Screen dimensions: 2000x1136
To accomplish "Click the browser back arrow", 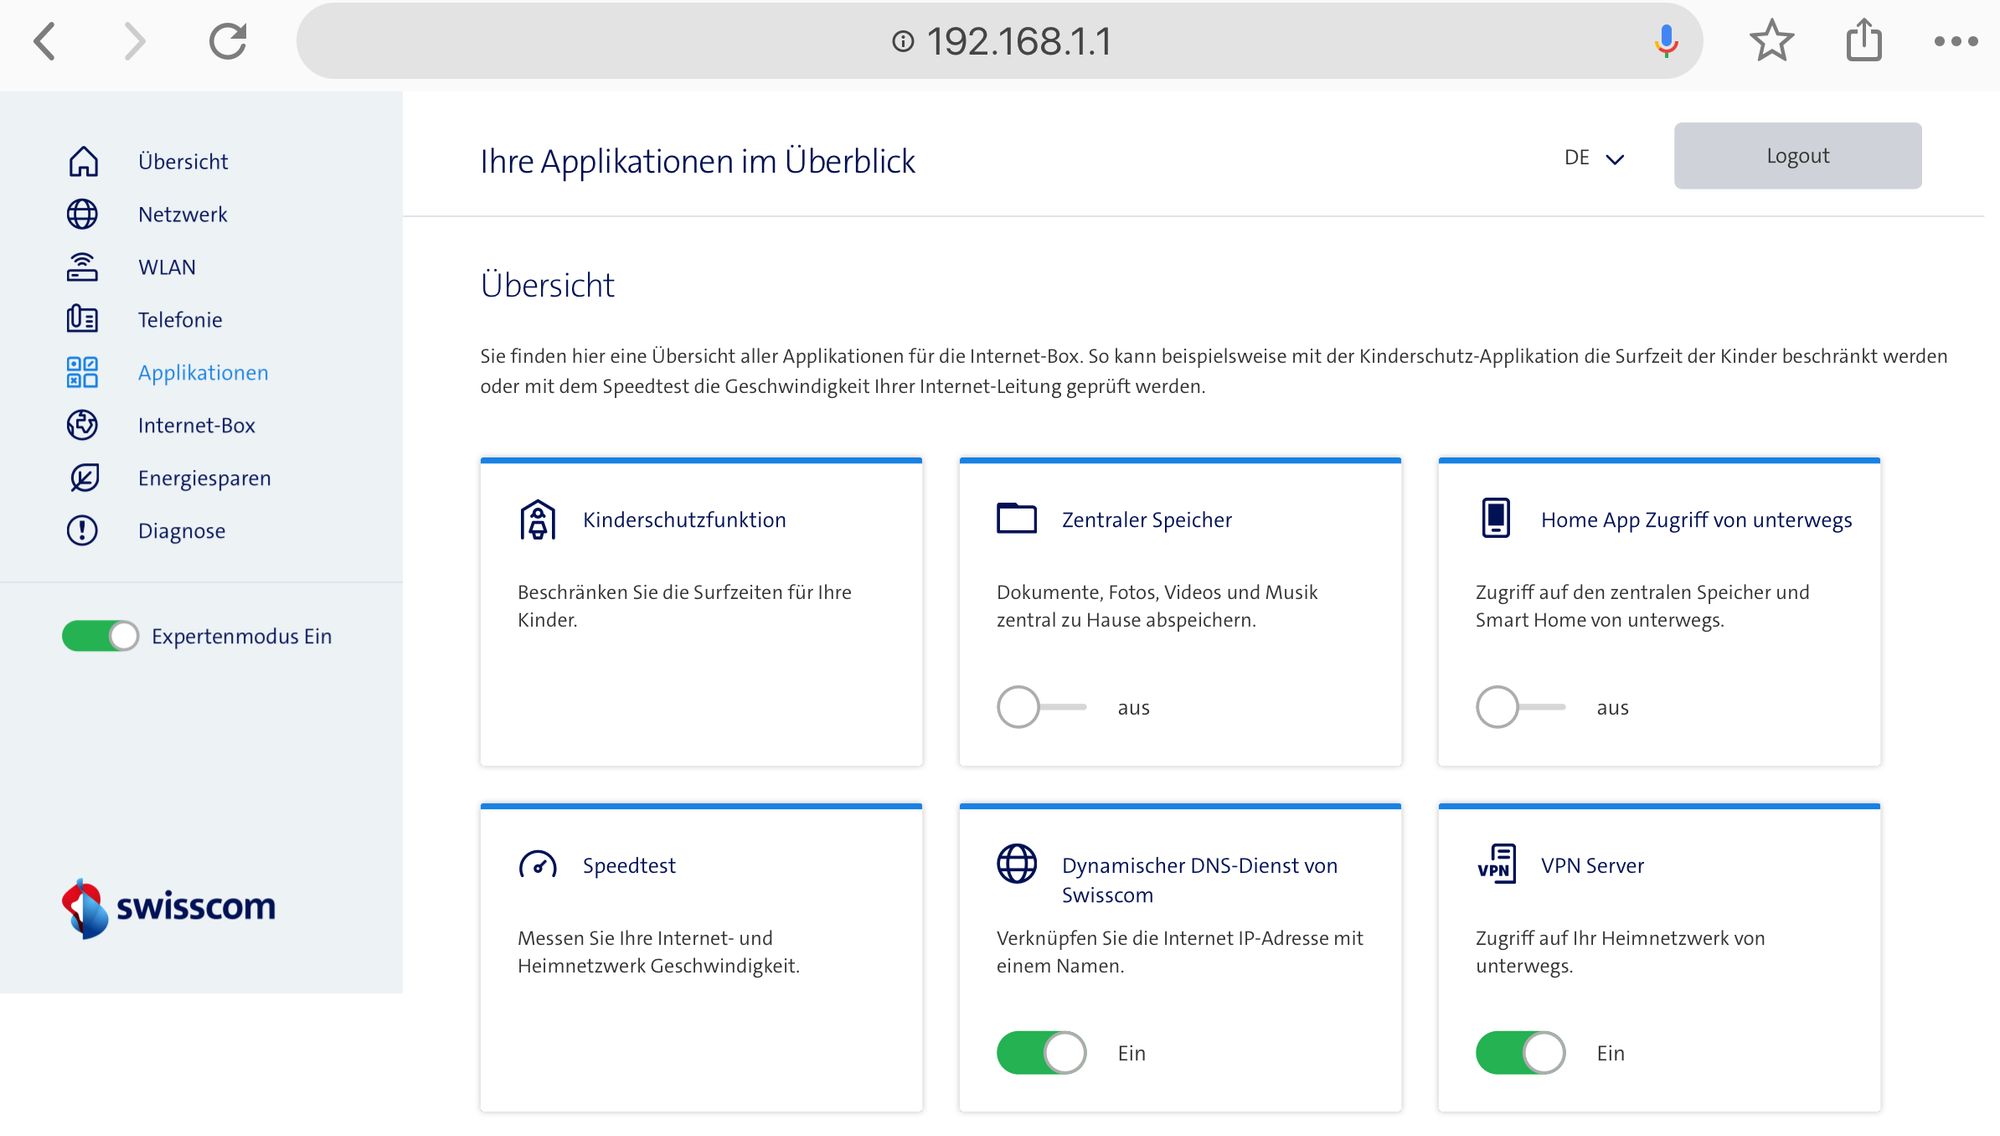I will [x=45, y=42].
